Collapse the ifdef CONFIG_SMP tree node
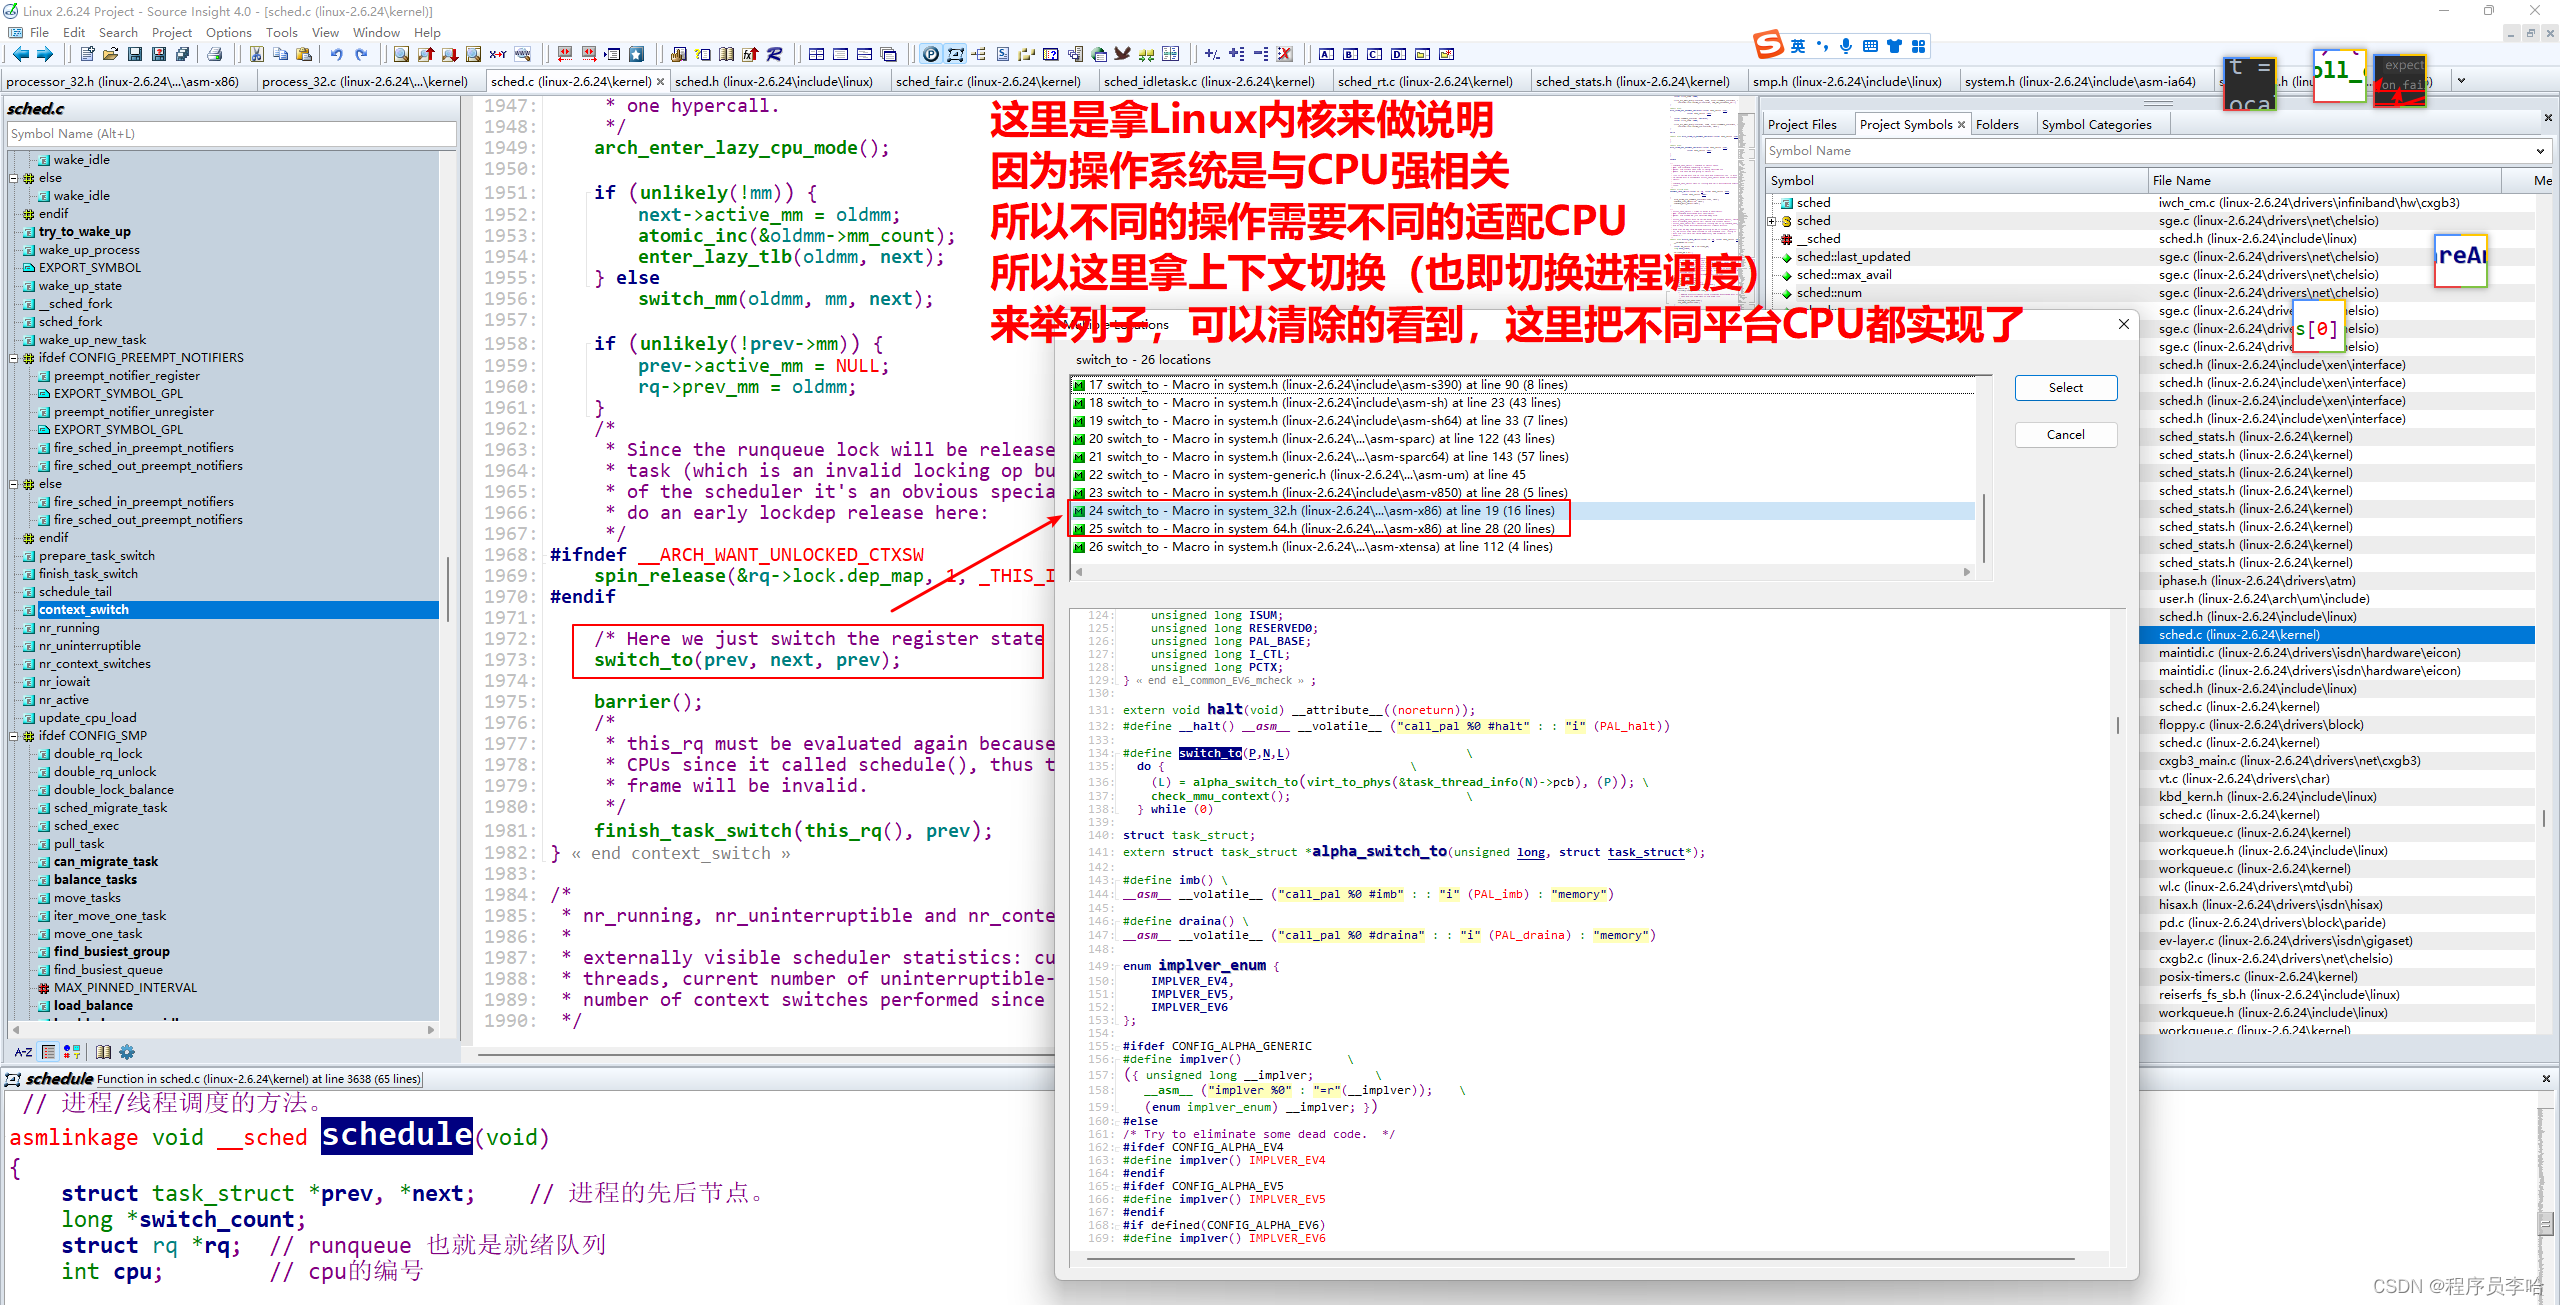The width and height of the screenshot is (2560, 1305). 14,736
